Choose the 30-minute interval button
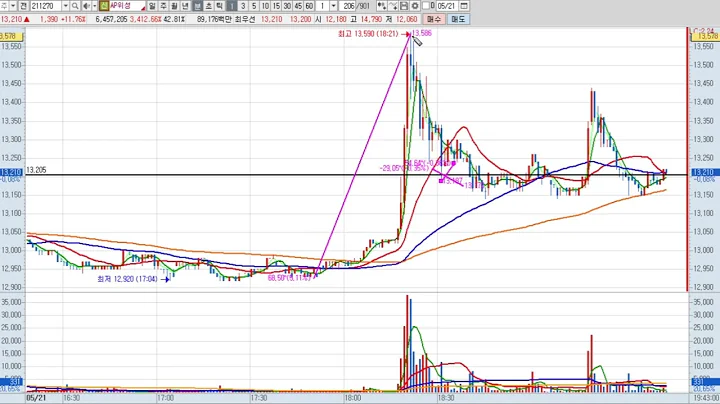 tap(287, 6)
